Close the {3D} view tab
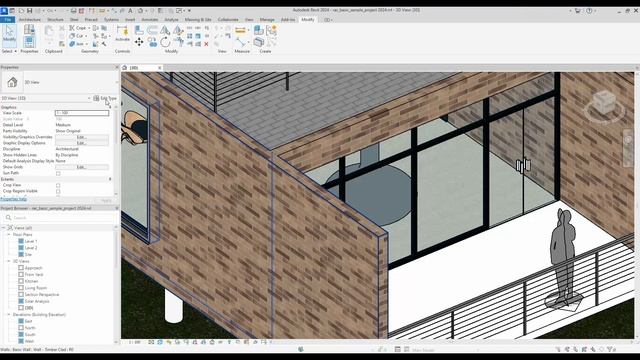The width and height of the screenshot is (640, 360). 160,68
